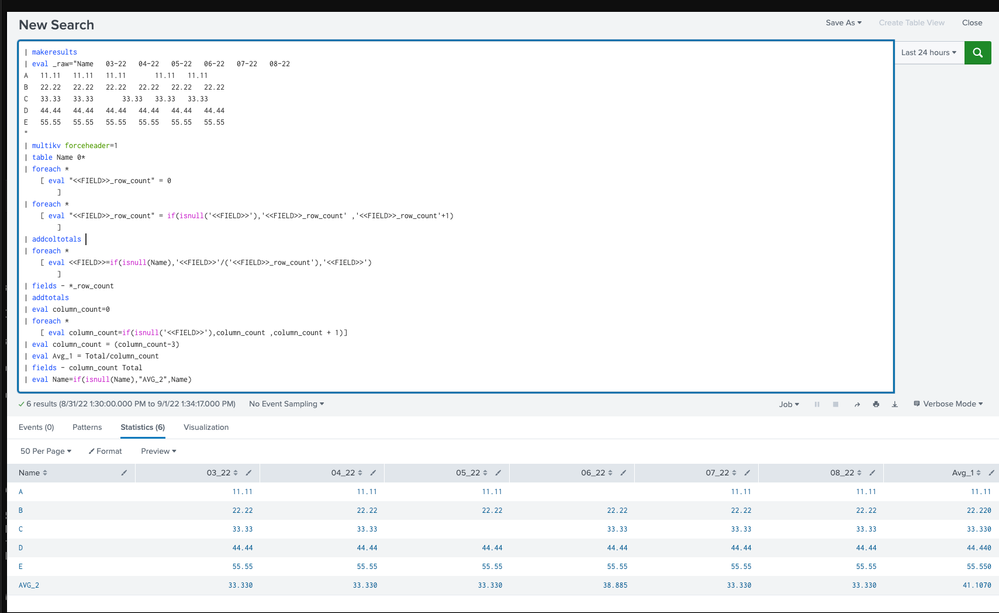Click the share job arrow icon
The image size is (999, 613).
pyautogui.click(x=856, y=404)
